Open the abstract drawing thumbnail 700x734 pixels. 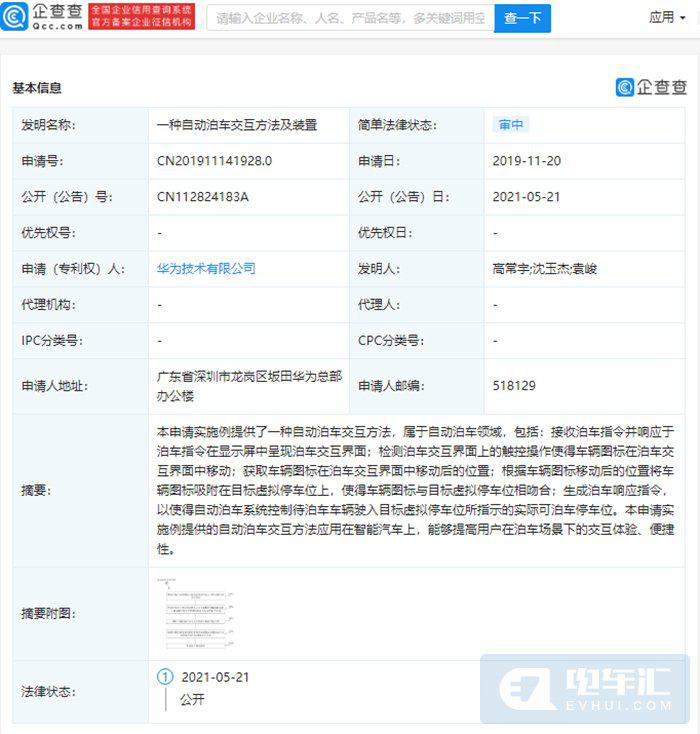pos(195,613)
